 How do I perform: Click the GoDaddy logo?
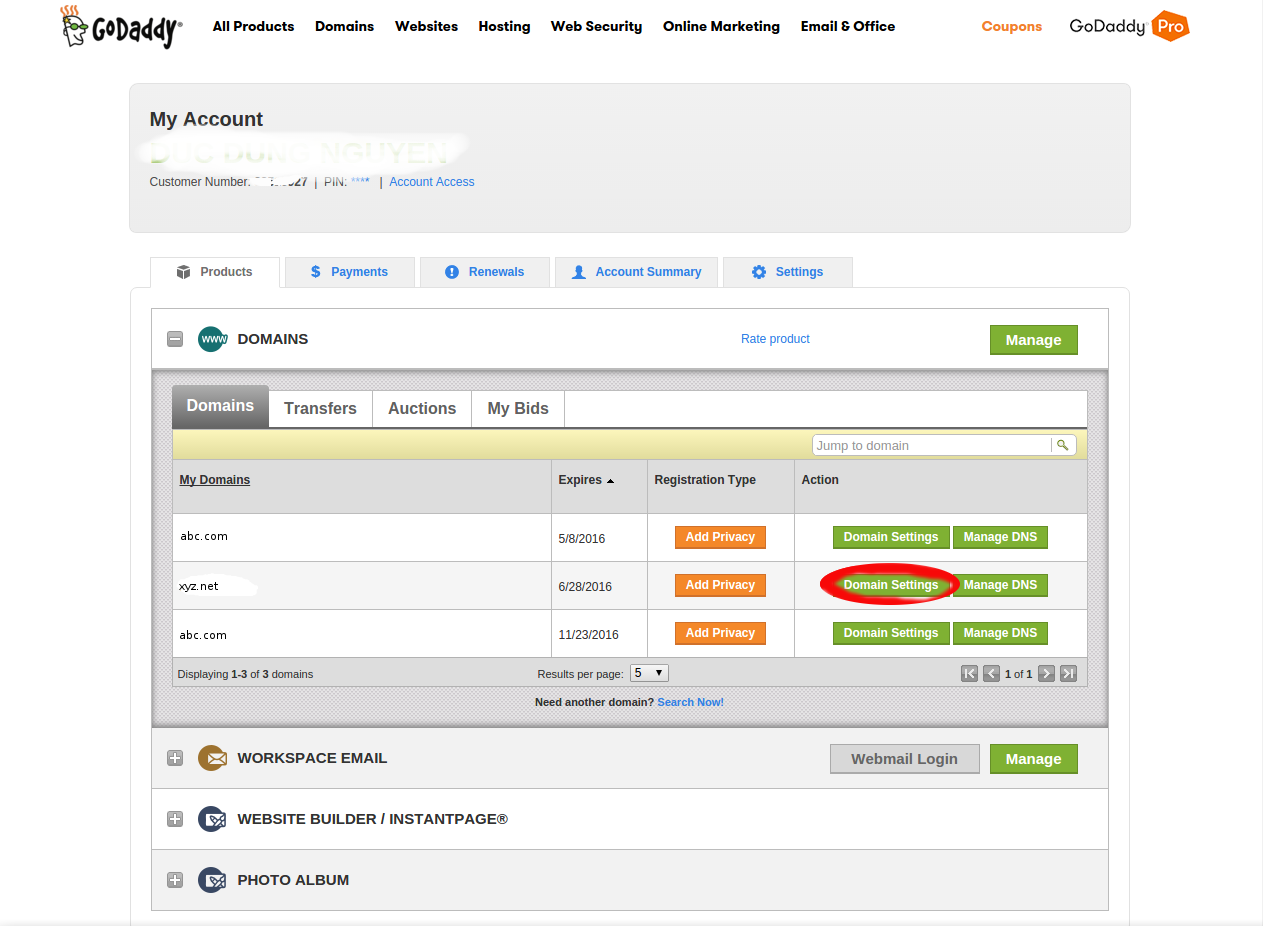(121, 27)
